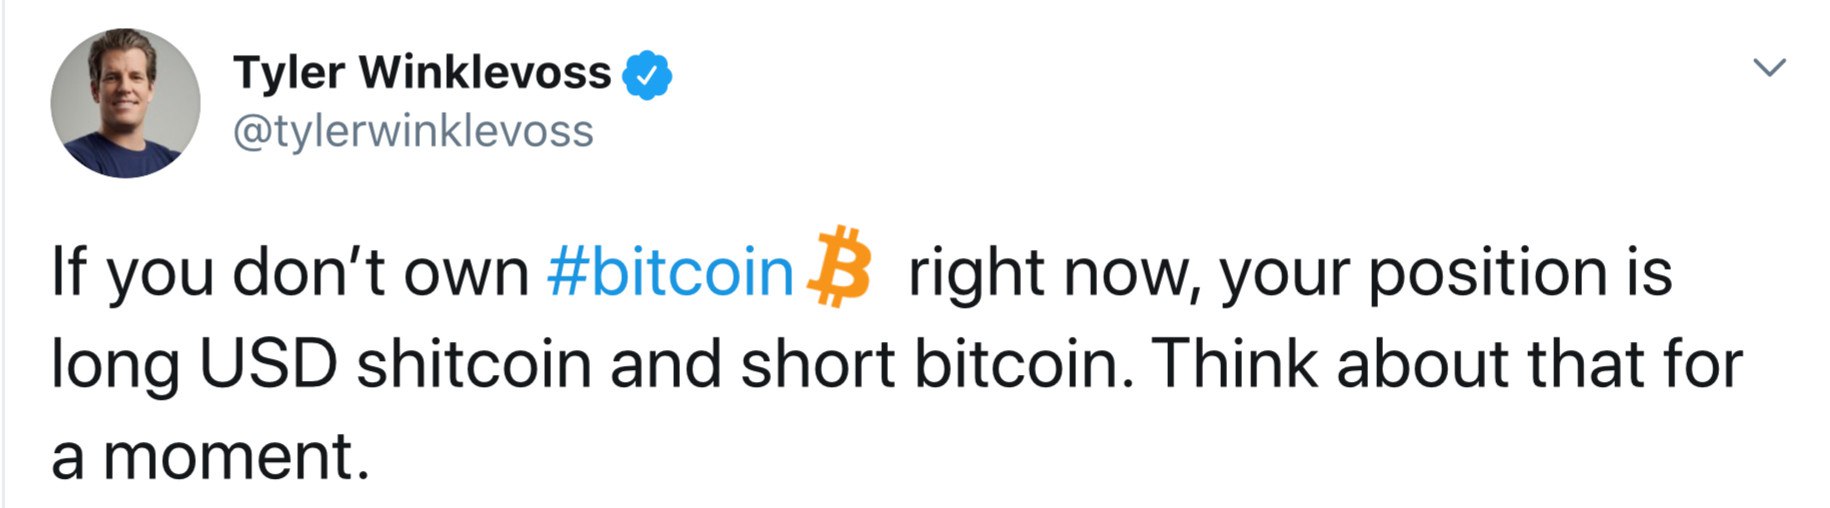The width and height of the screenshot is (1830, 508).
Task: Click the display name Tyler Winklevoss
Action: [x=421, y=73]
